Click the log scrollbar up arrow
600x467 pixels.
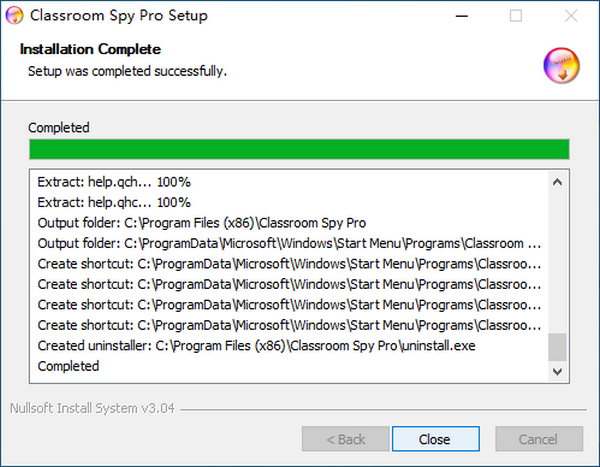click(x=558, y=182)
